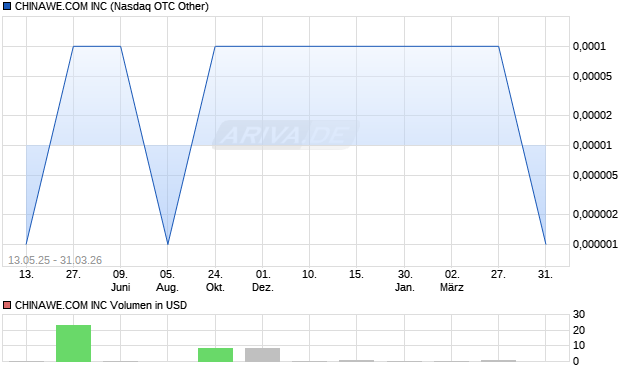Click the 0,000005 price axis label
The height and width of the screenshot is (371, 620).
point(595,175)
